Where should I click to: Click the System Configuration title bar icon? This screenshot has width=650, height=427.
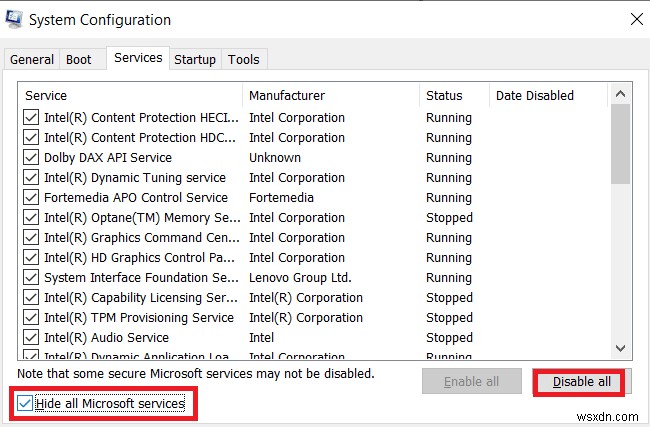(15, 20)
